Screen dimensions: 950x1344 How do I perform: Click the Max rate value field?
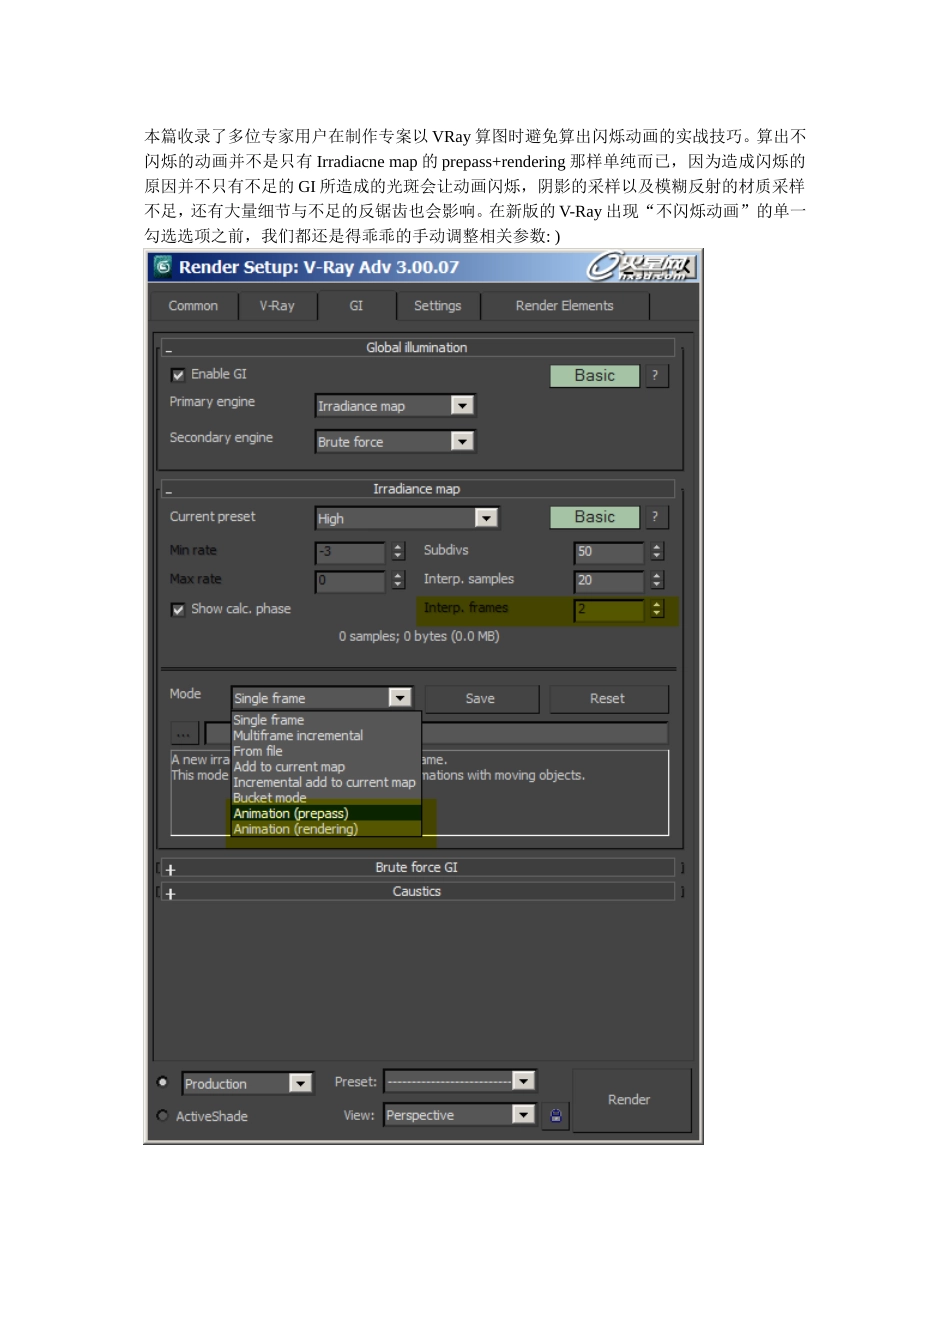[350, 580]
